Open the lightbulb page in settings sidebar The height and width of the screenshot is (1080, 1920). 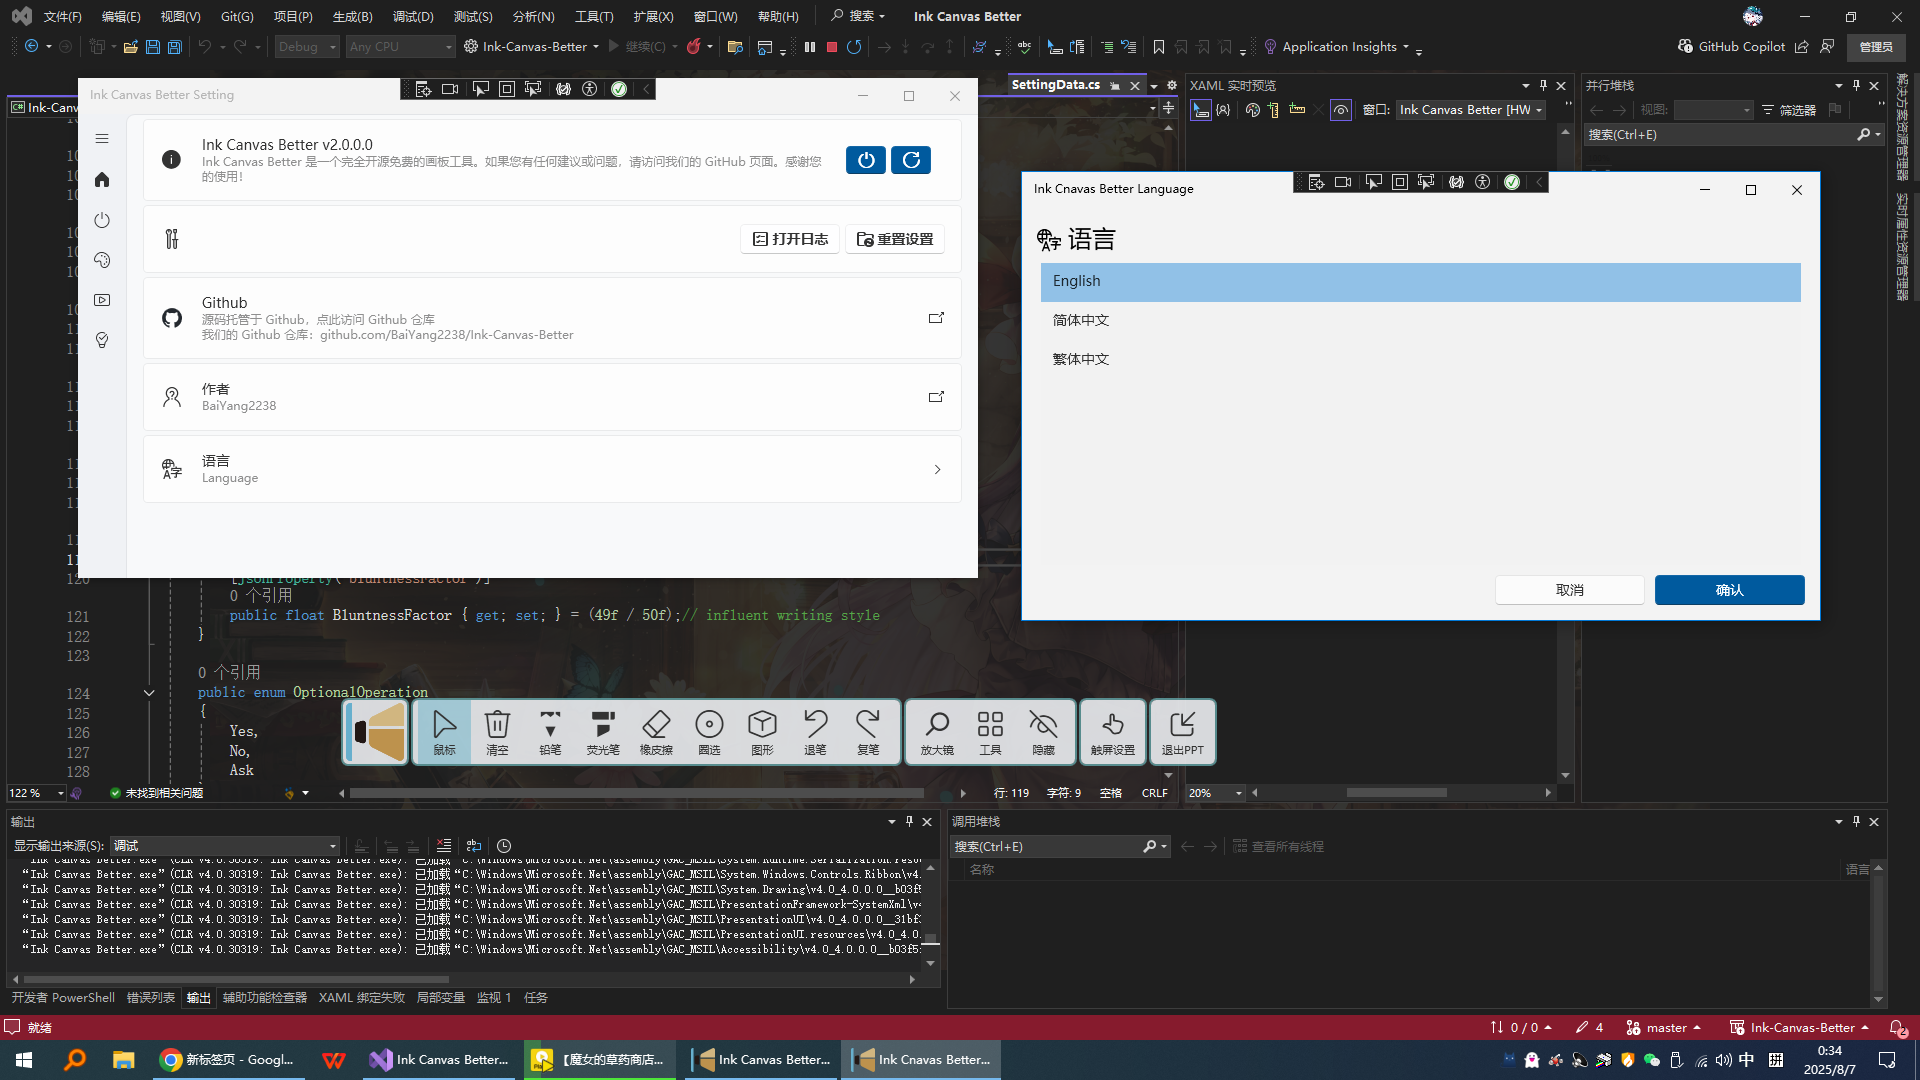pyautogui.click(x=102, y=340)
